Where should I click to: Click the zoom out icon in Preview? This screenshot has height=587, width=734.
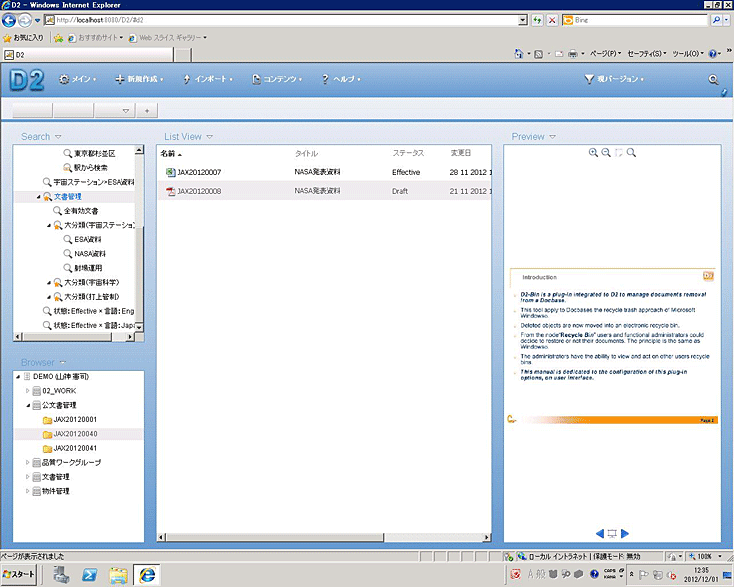click(606, 153)
